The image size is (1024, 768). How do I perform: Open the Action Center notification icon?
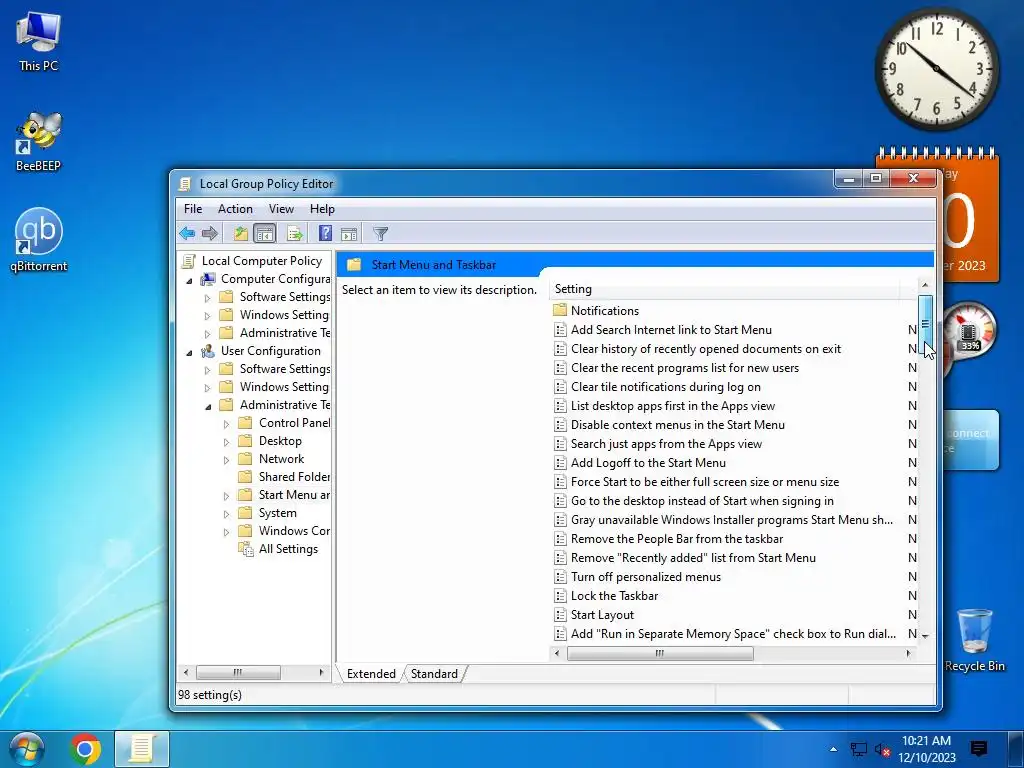pos(978,749)
